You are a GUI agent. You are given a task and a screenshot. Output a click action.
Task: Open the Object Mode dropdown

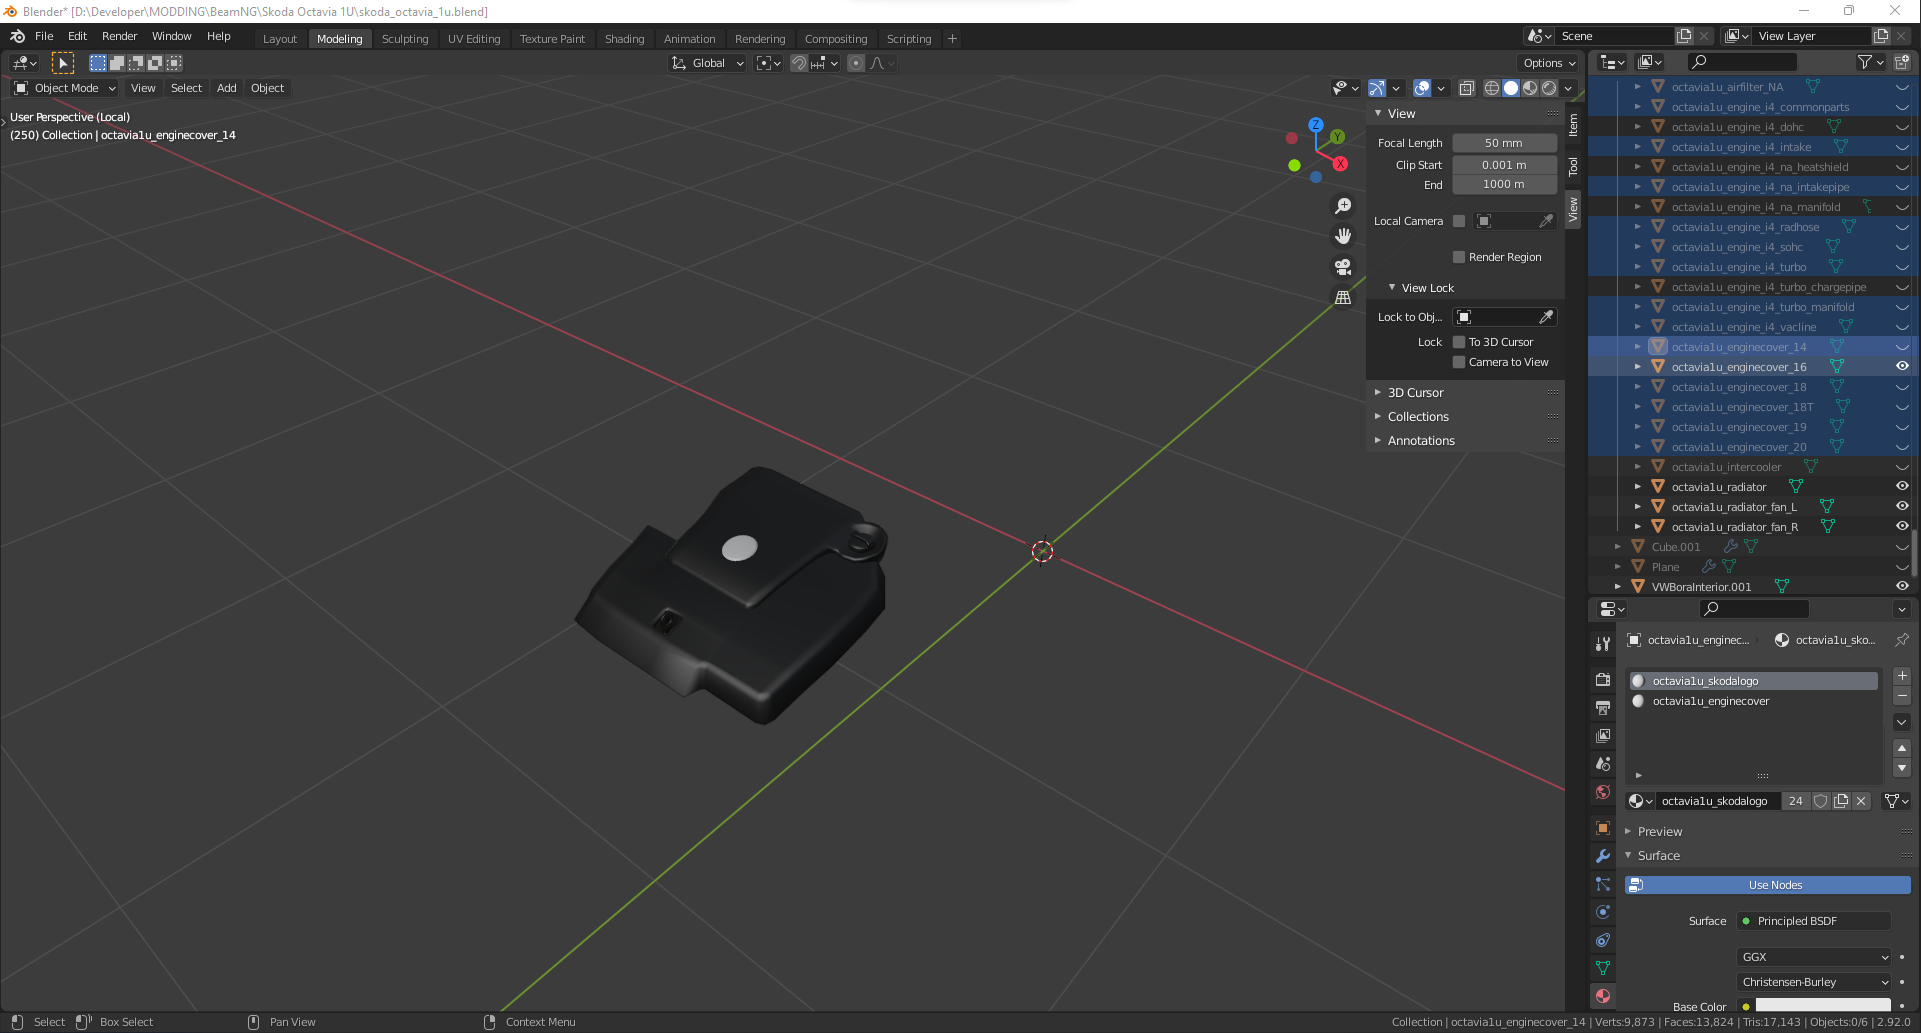65,88
